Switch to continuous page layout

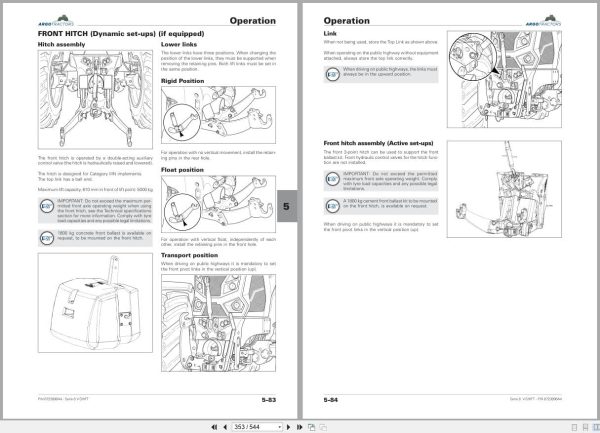point(585,427)
